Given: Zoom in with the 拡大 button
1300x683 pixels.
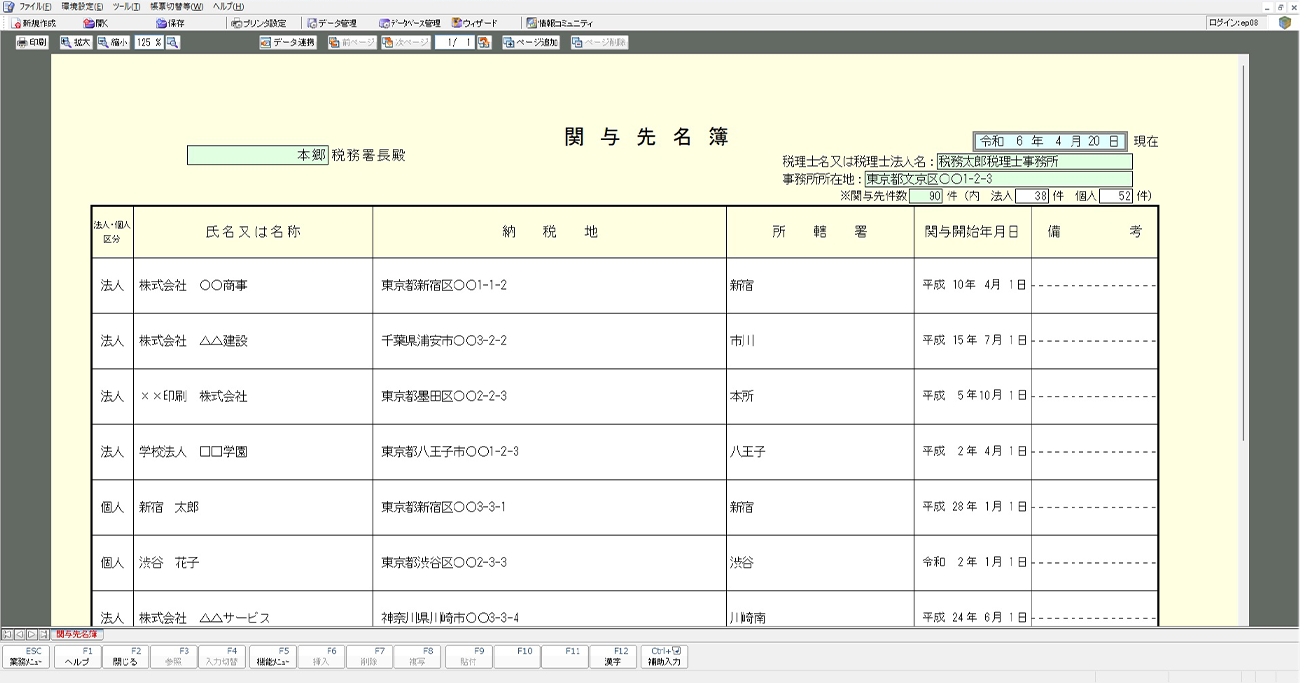Looking at the screenshot, I should coord(75,43).
